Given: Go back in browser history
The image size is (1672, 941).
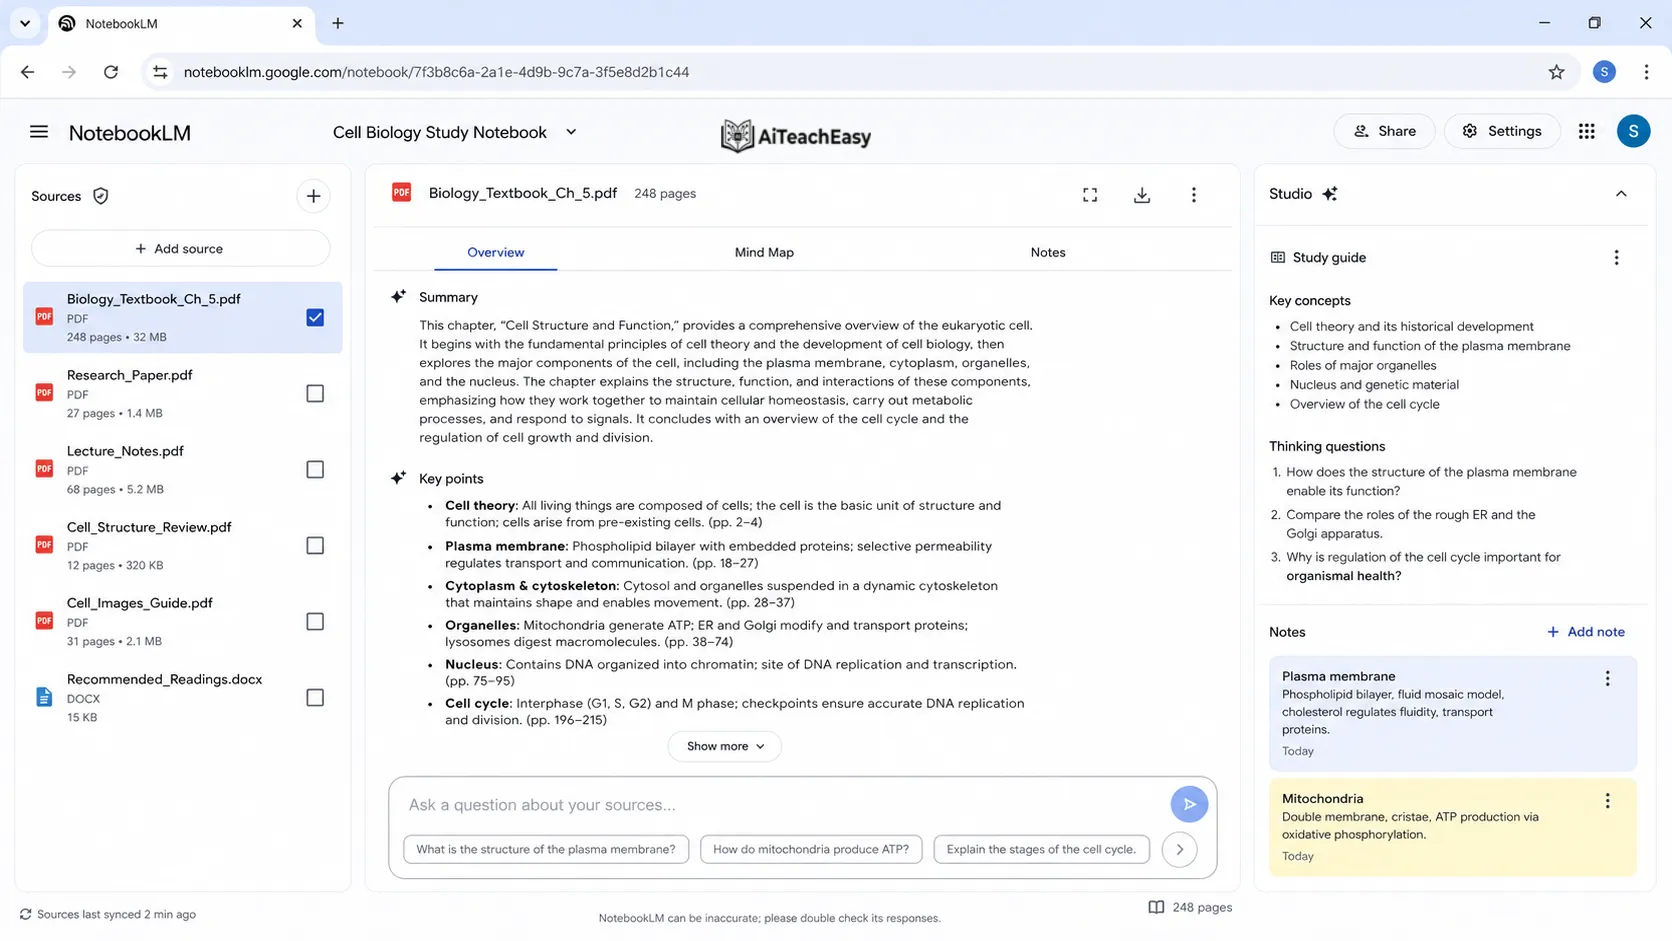Looking at the screenshot, I should [28, 72].
